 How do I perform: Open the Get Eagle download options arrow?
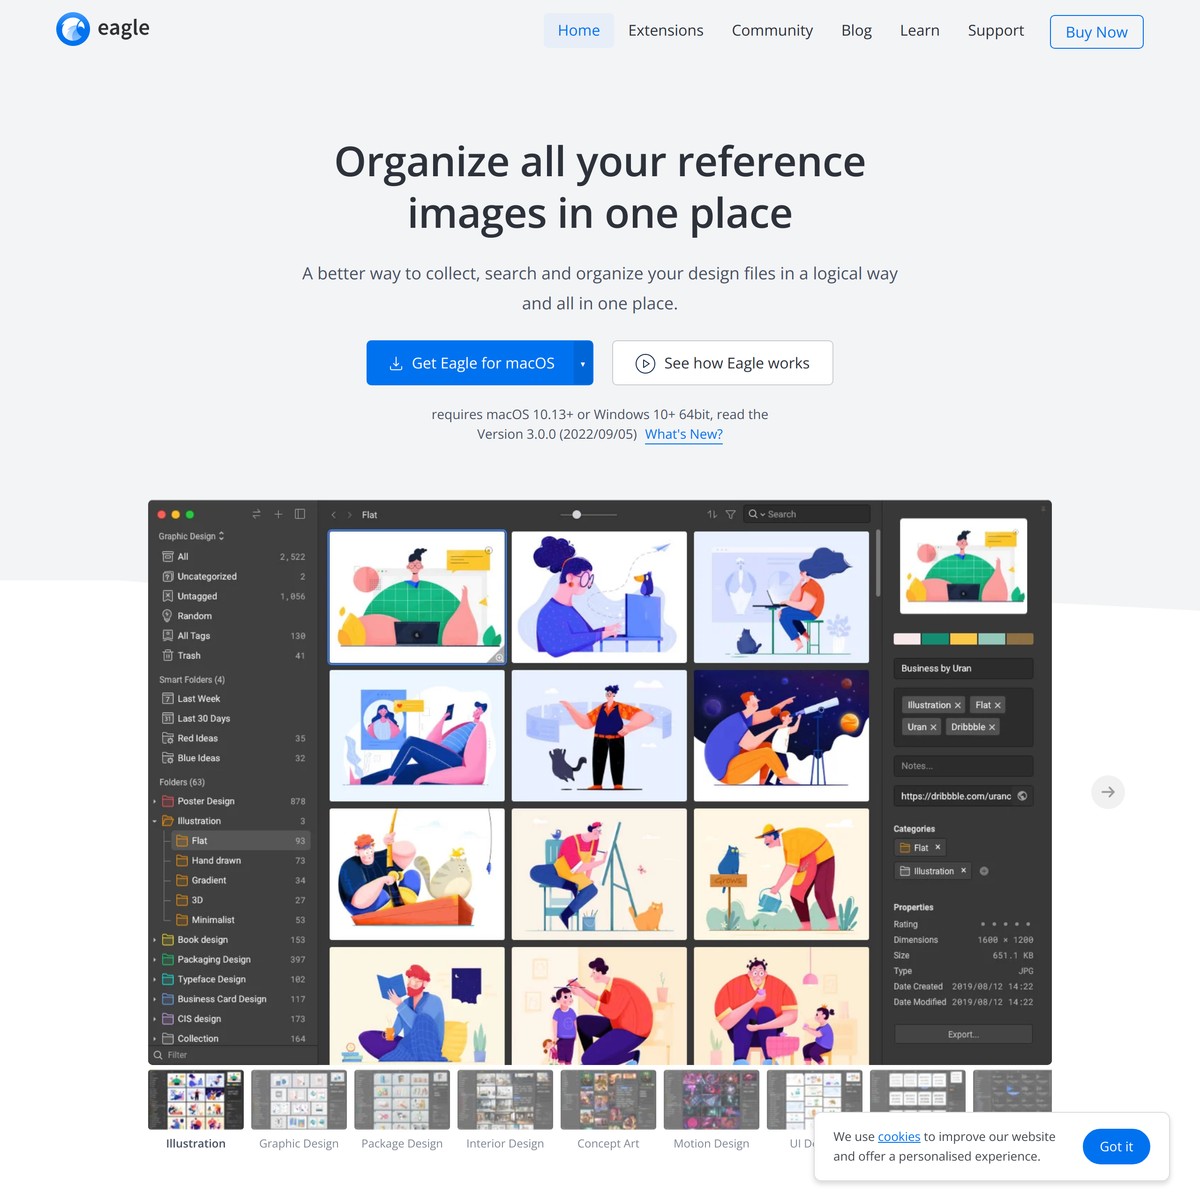(x=582, y=363)
